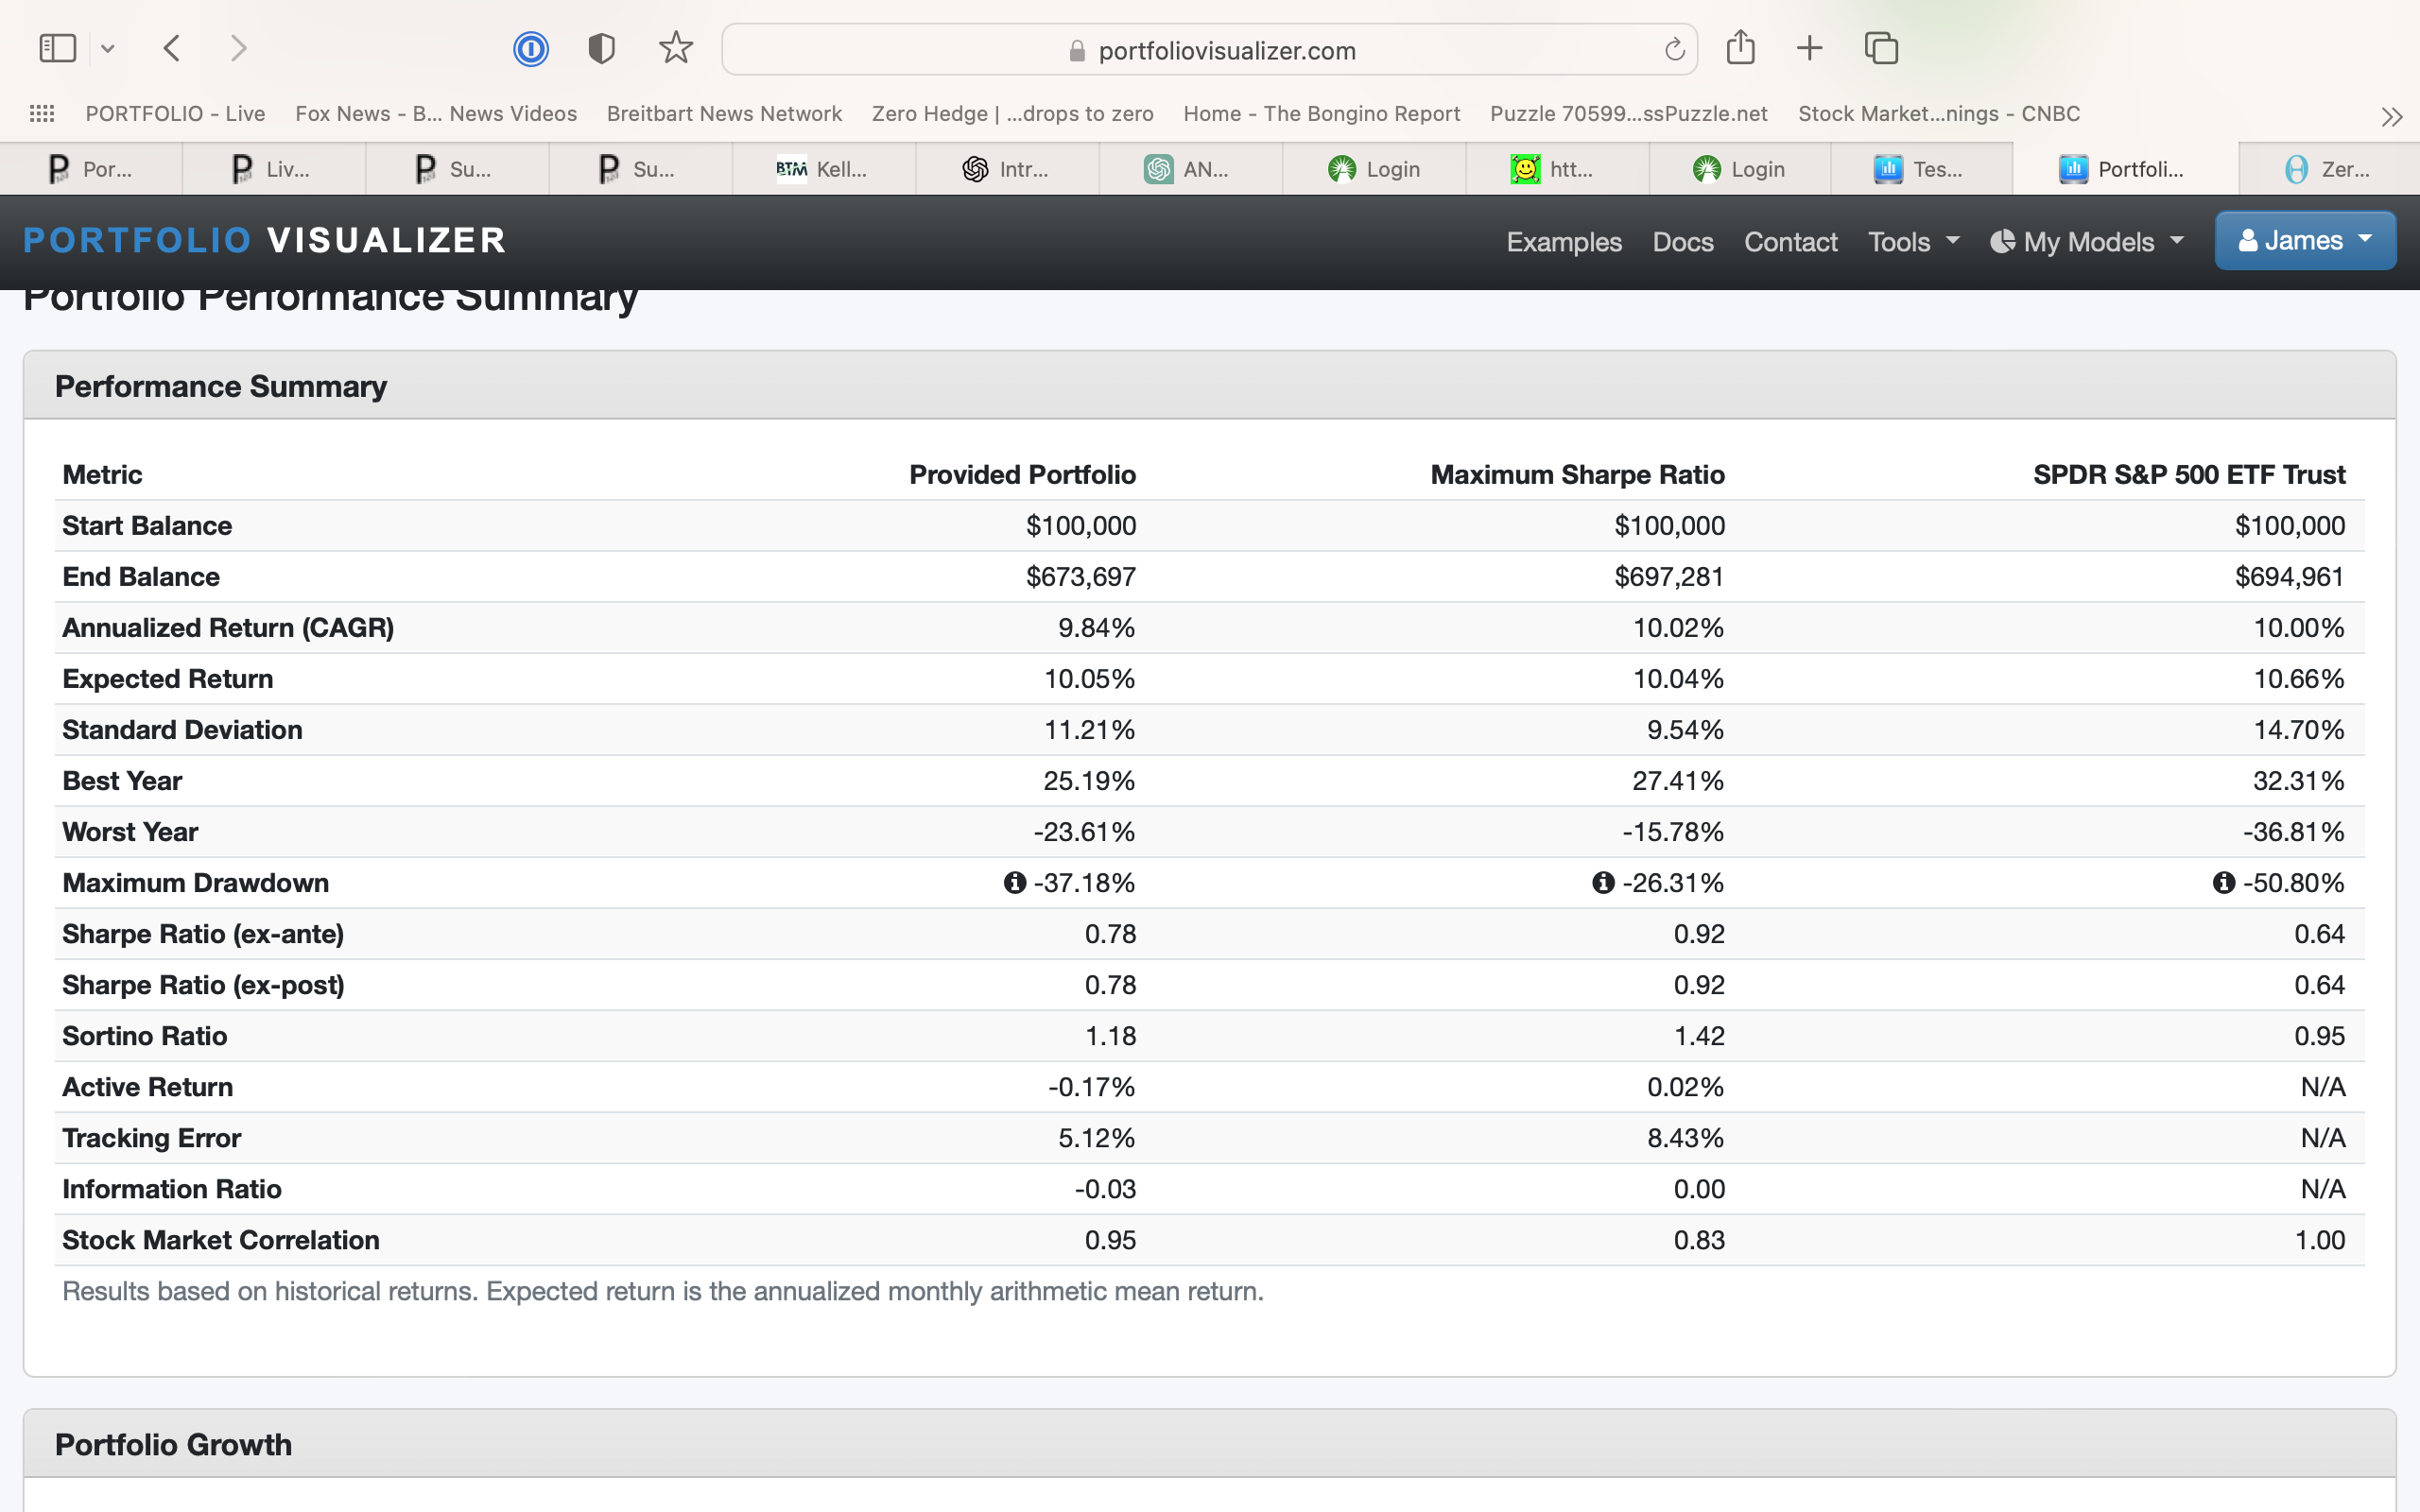Click the Worst Year row label

130,832
